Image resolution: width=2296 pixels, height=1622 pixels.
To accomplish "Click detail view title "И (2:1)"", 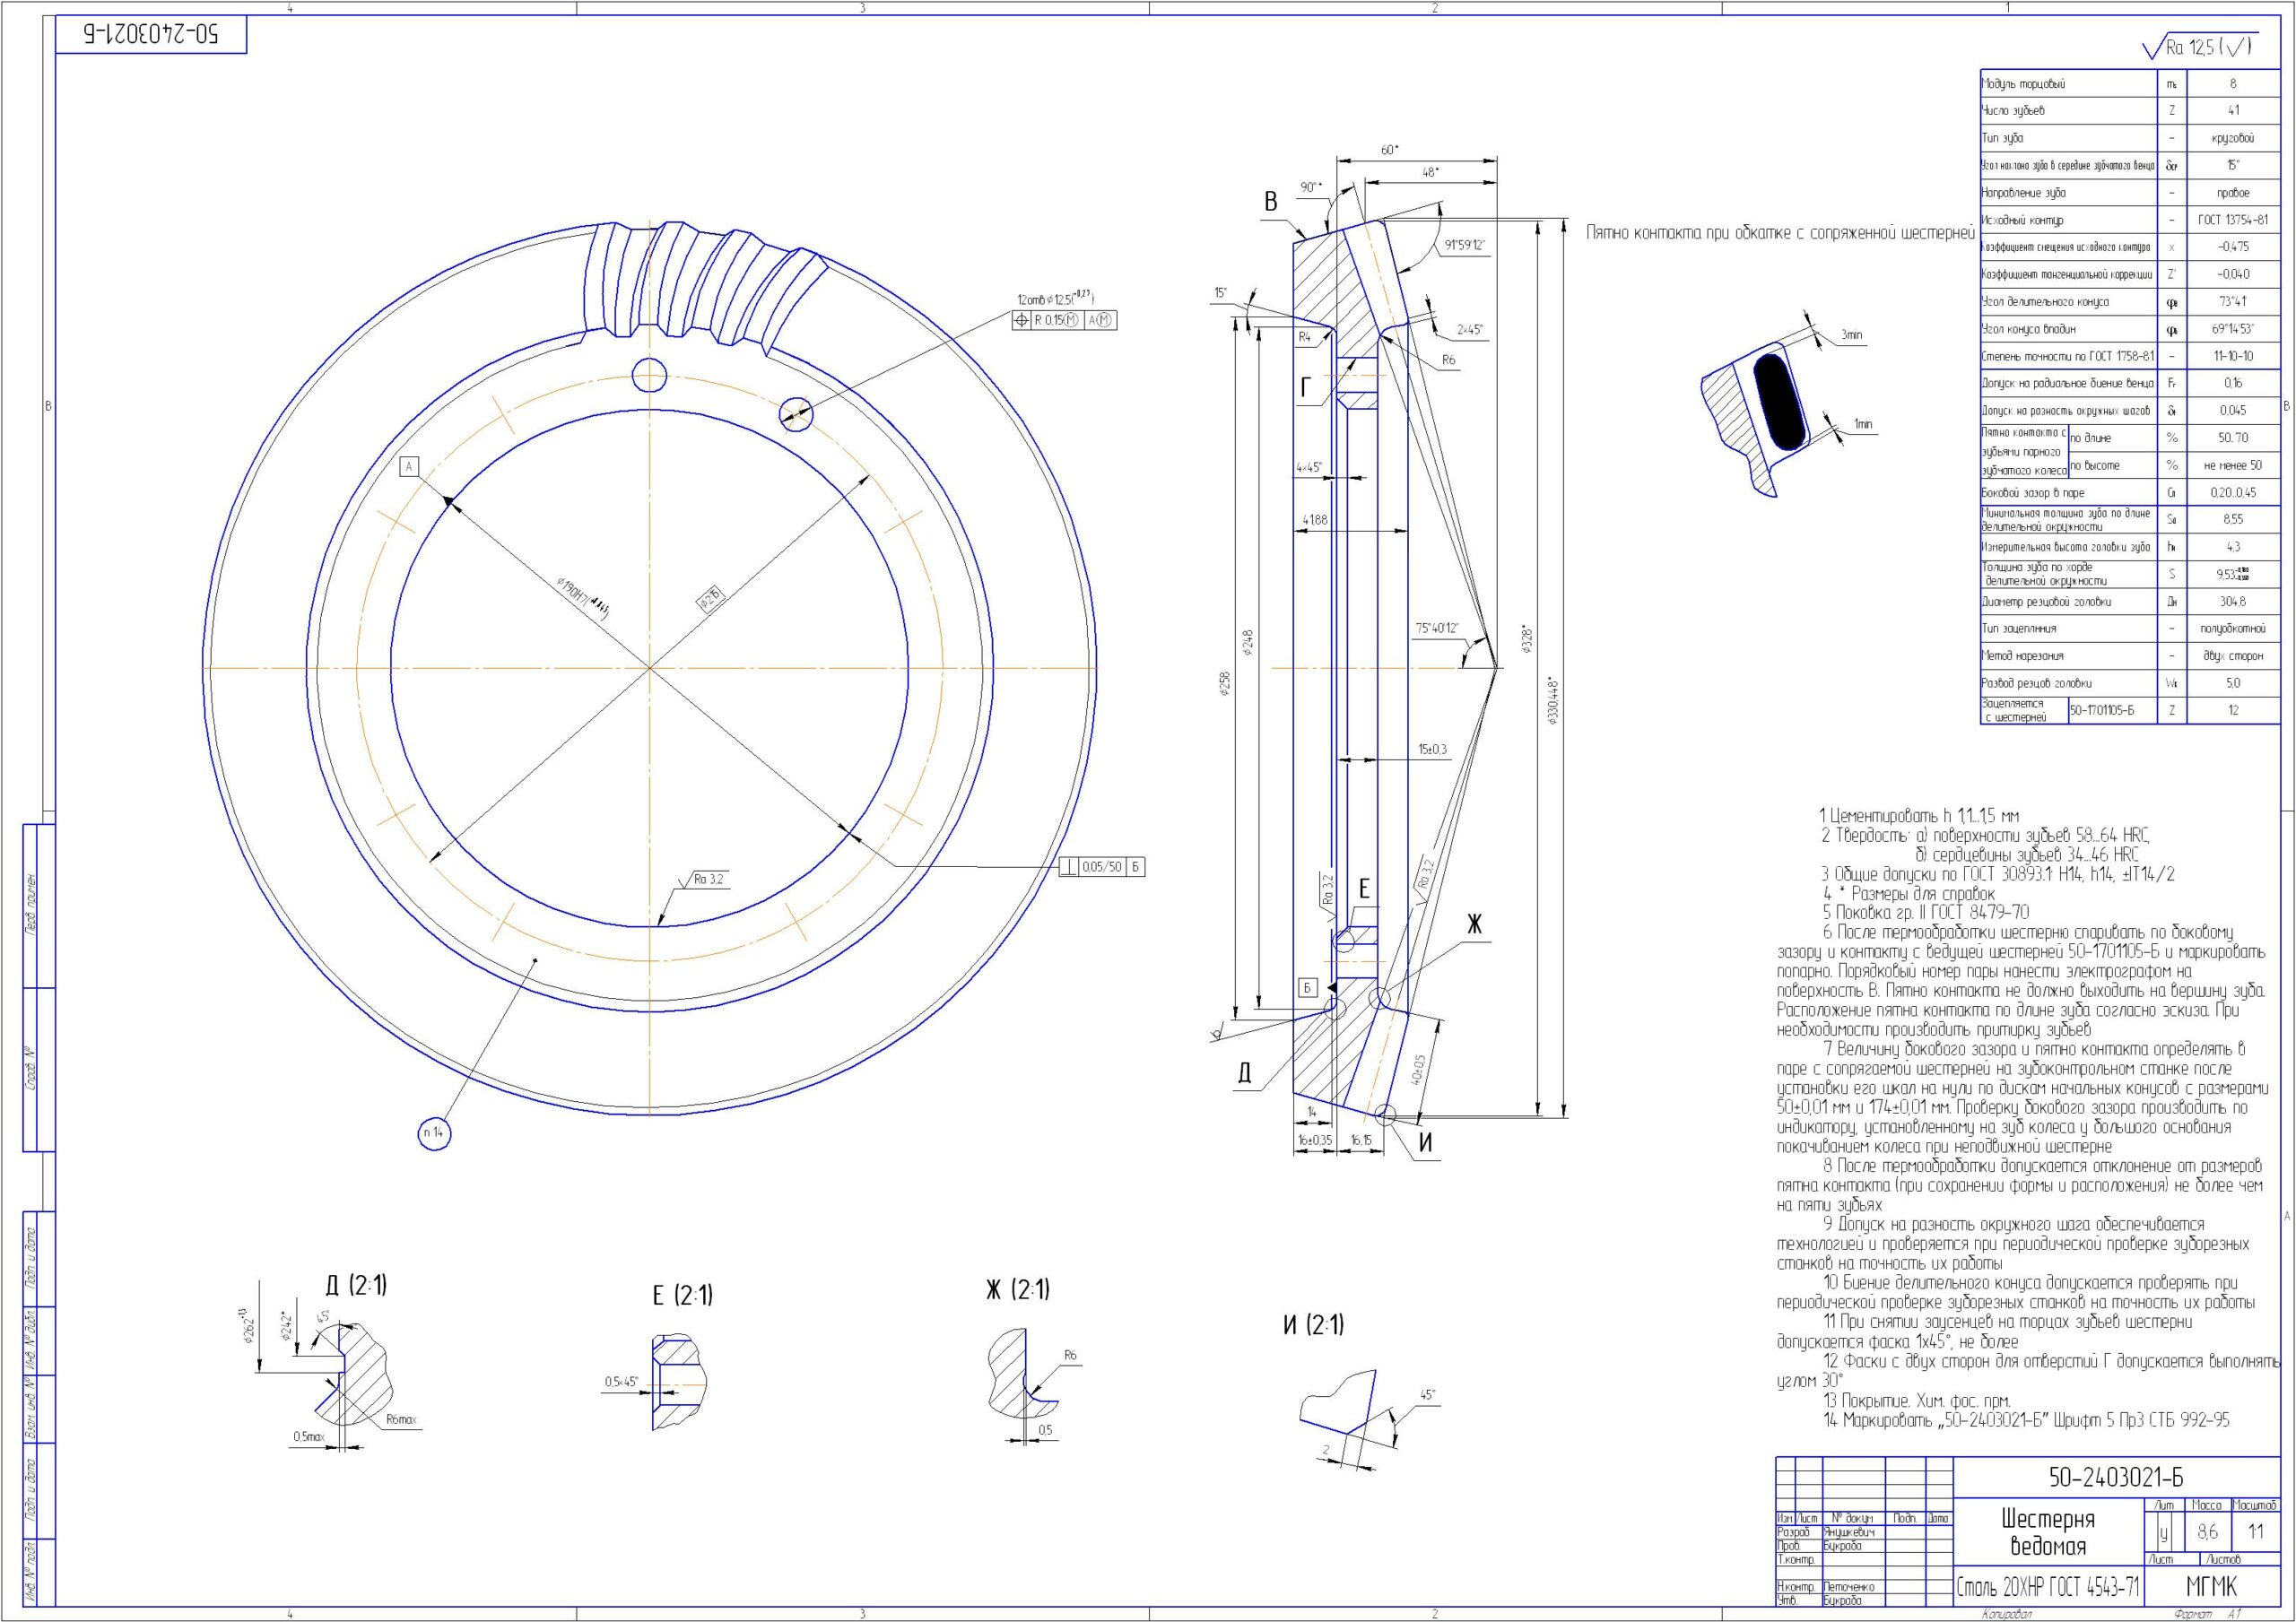I will click(1313, 1325).
